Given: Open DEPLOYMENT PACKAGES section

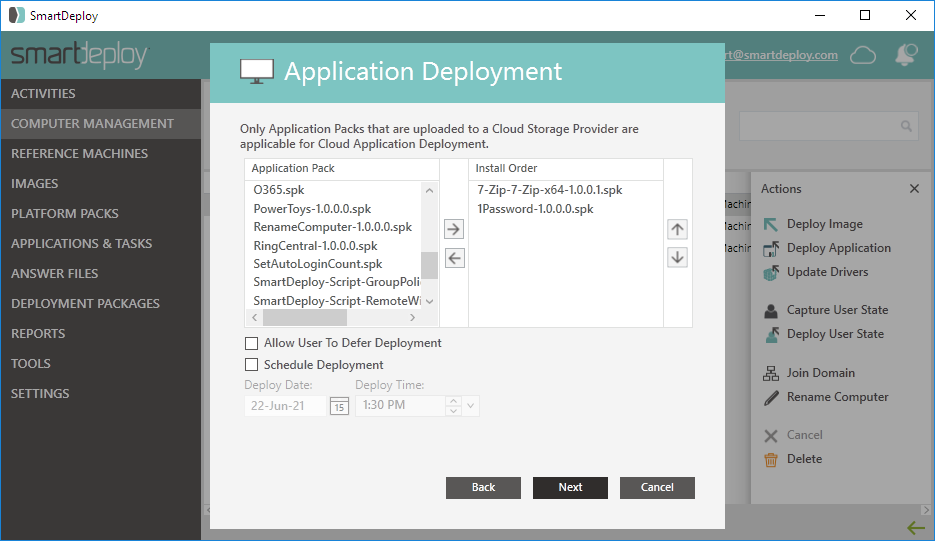Looking at the screenshot, I should pyautogui.click(x=101, y=304).
